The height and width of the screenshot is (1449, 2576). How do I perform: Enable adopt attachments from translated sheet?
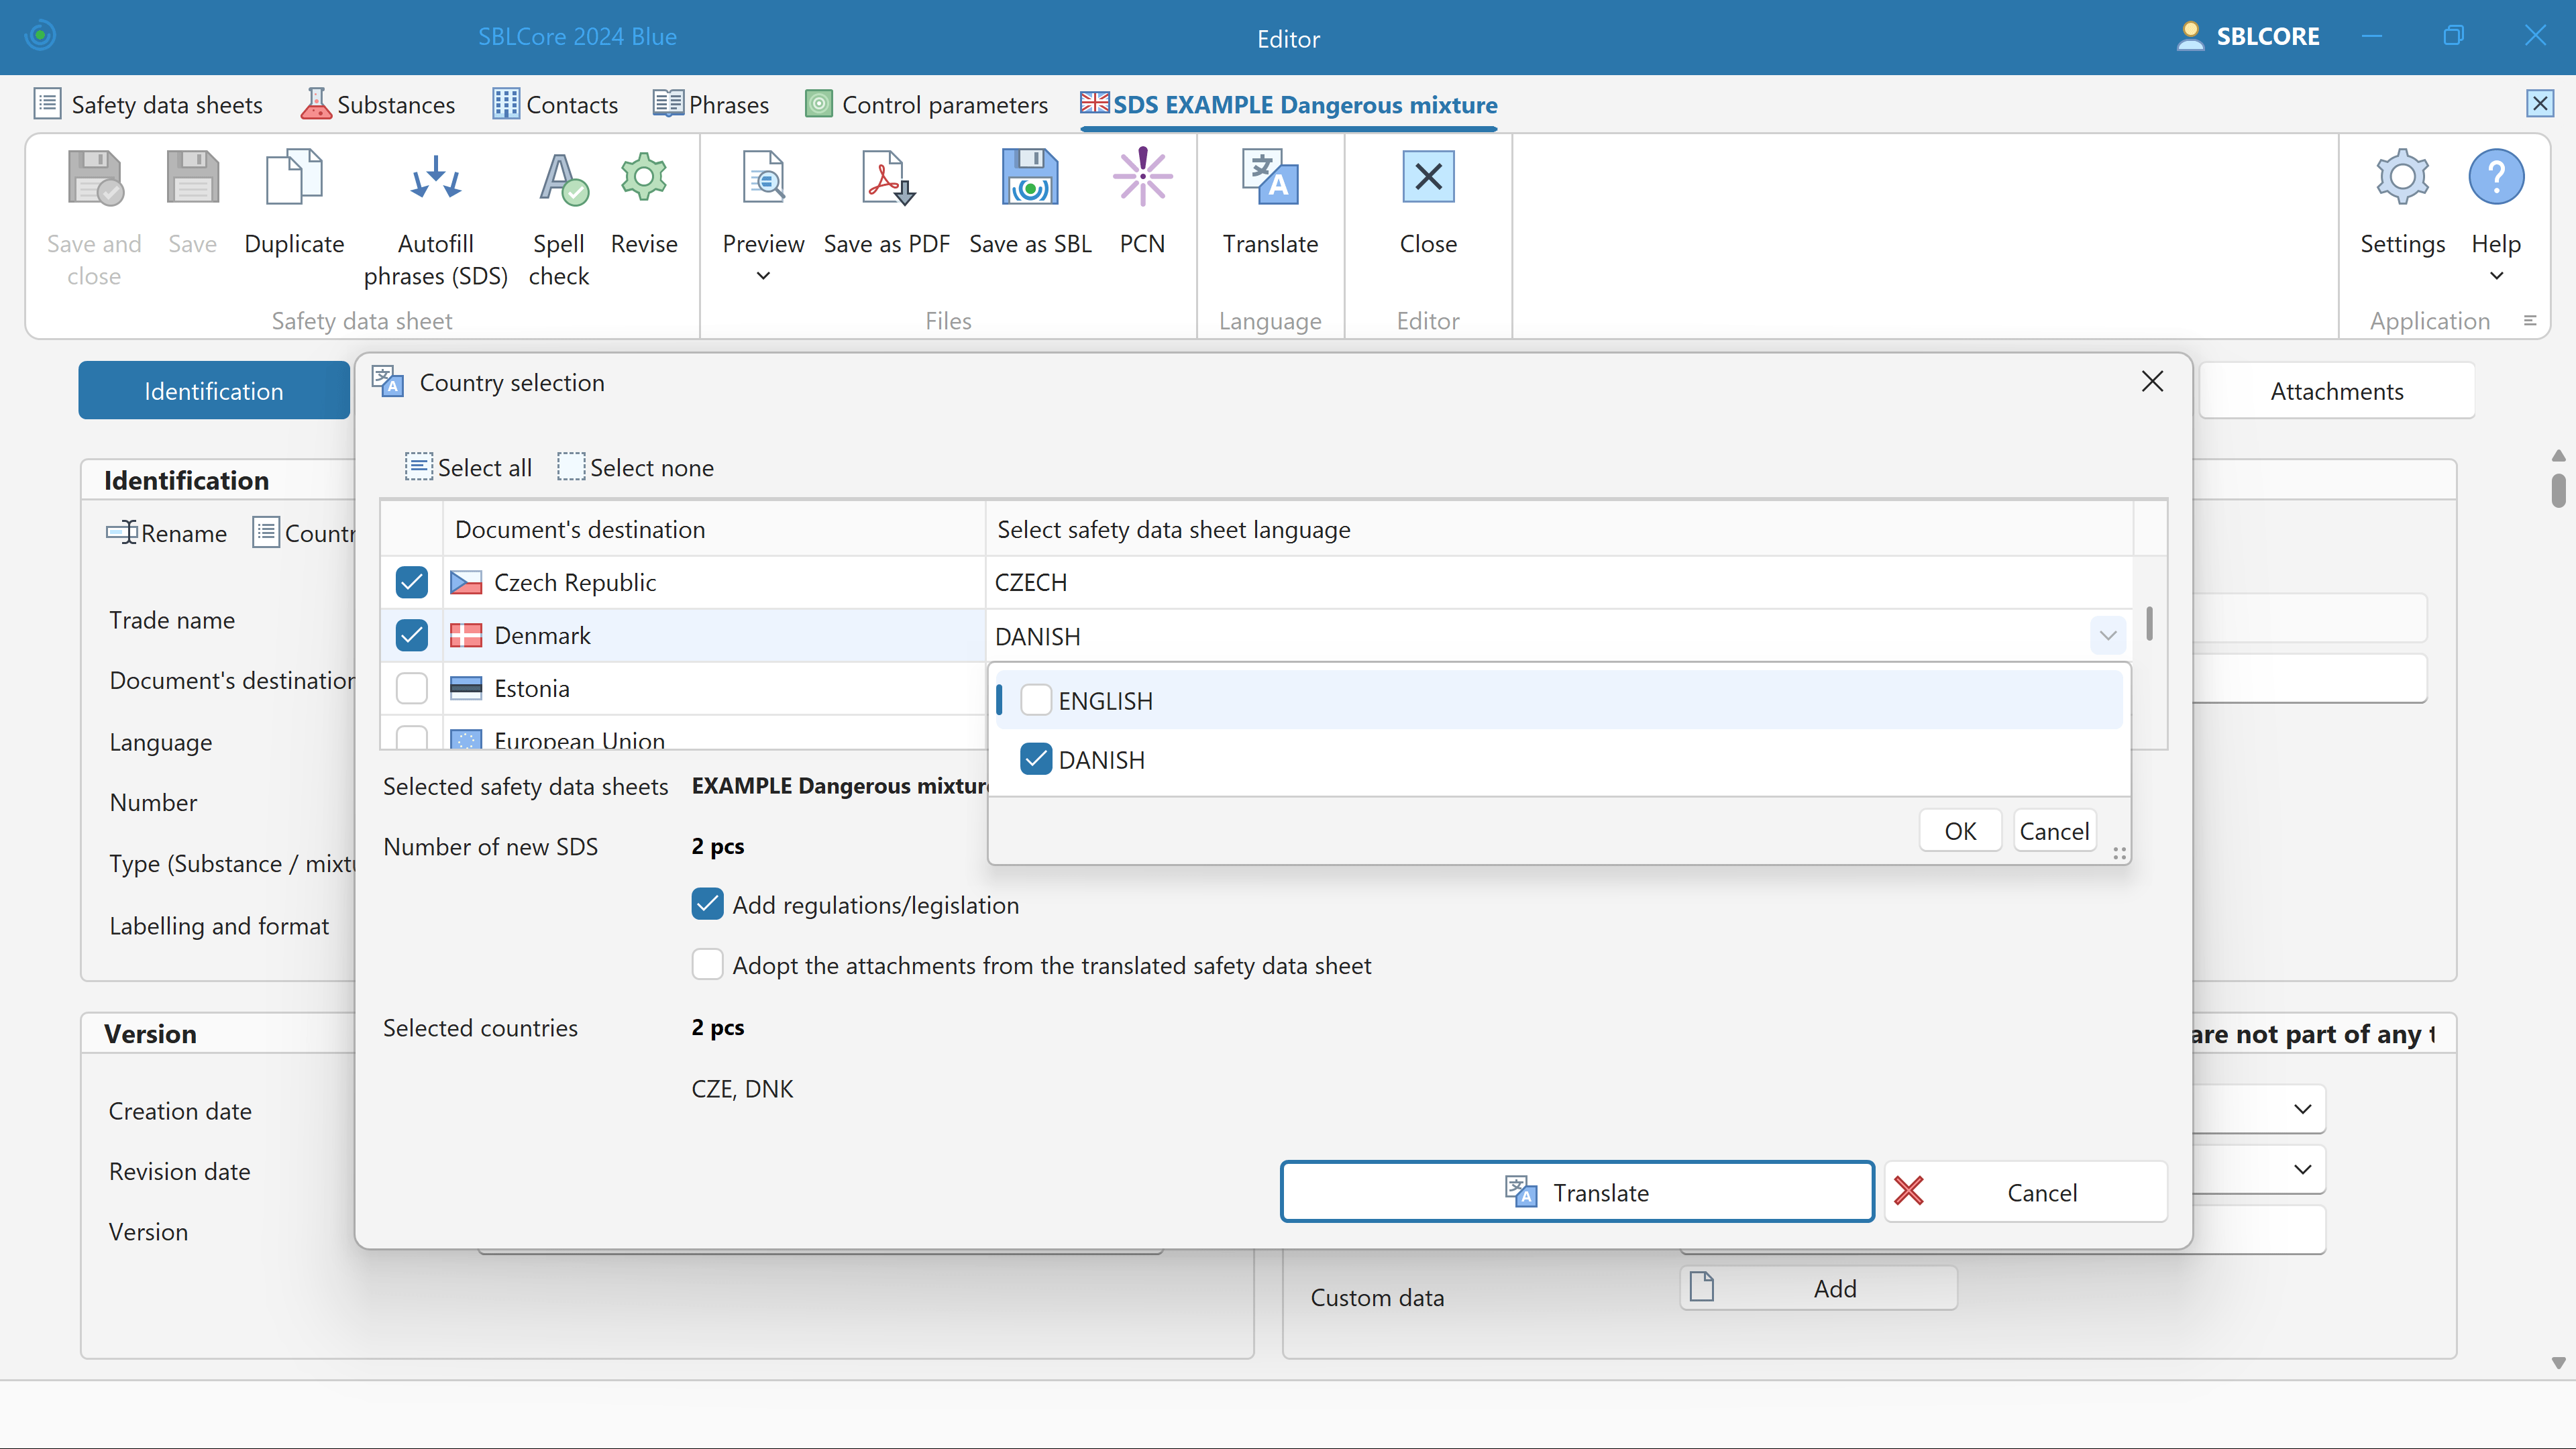click(x=708, y=965)
